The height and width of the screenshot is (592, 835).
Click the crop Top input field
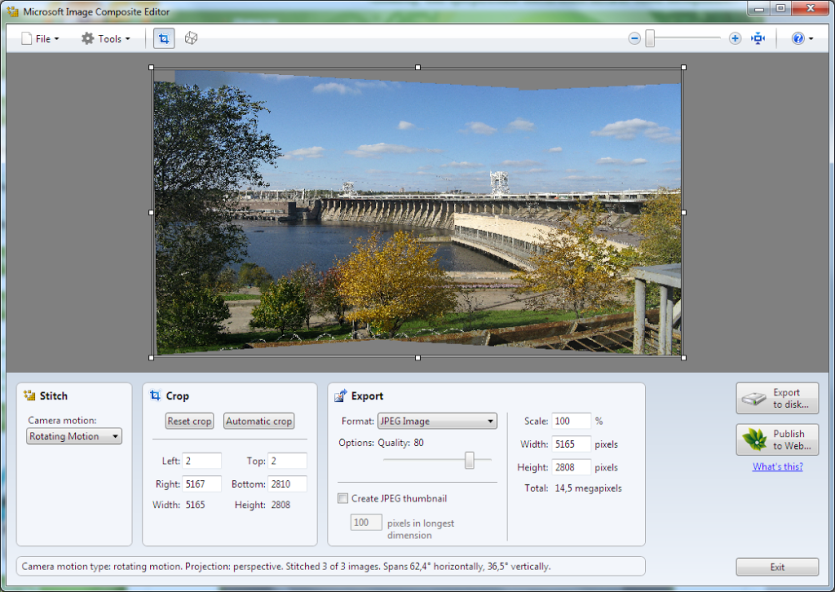pos(287,461)
